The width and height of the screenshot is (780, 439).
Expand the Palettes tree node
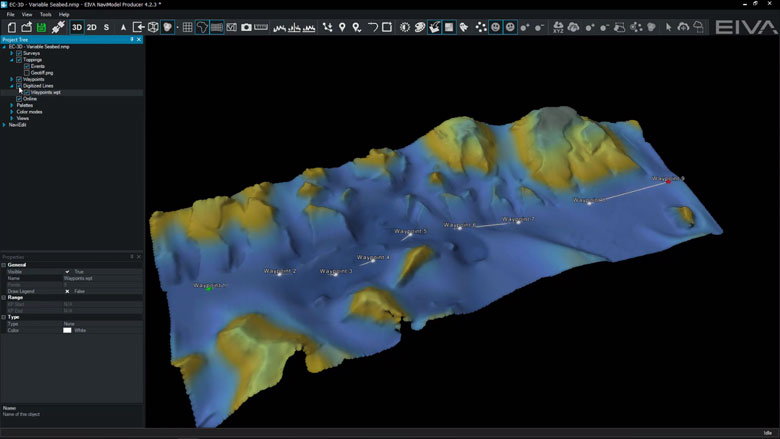point(12,105)
